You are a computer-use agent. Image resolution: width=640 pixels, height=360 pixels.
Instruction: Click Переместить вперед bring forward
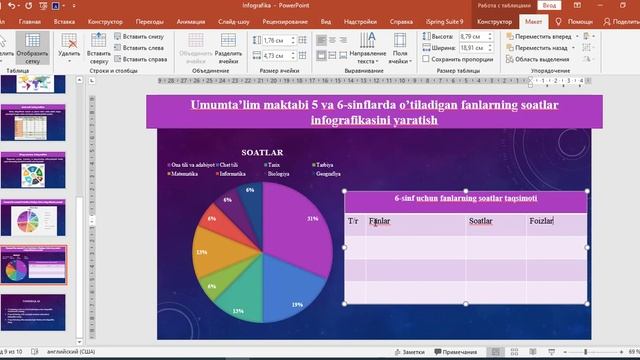[539, 36]
